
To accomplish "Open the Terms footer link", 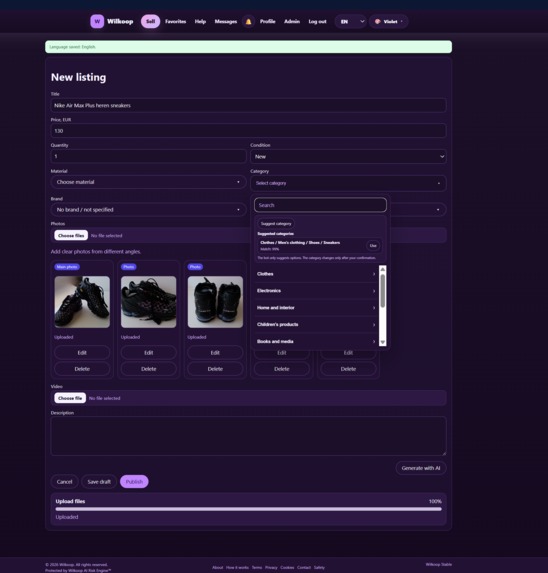I will pos(257,568).
